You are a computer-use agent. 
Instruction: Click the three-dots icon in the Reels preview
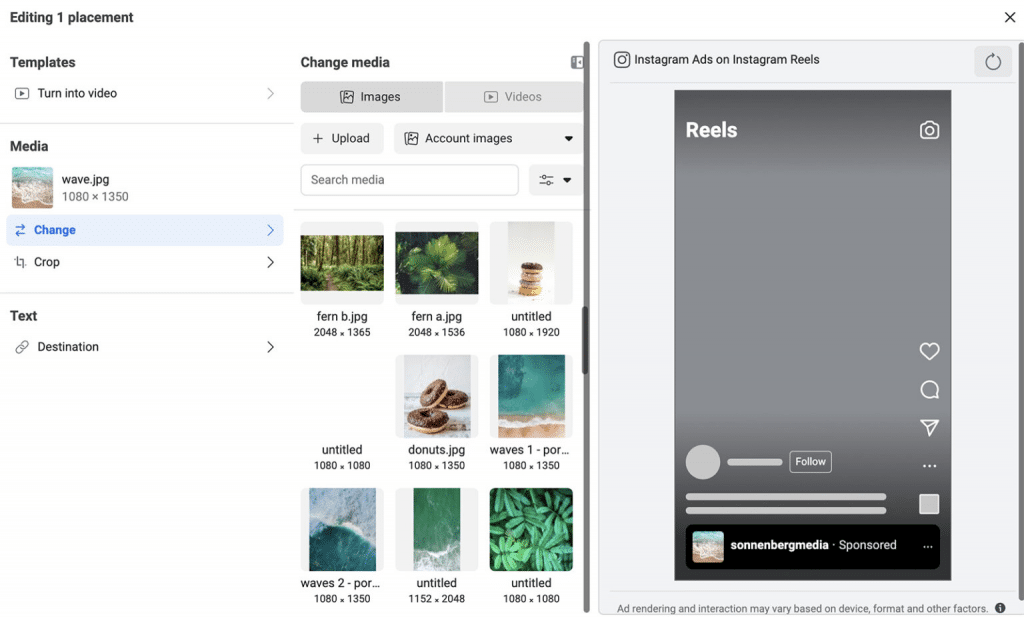[929, 465]
